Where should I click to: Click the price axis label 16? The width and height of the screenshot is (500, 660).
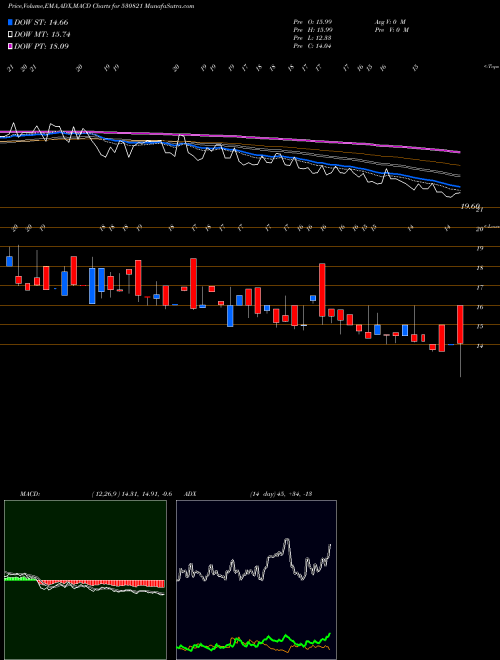(479, 307)
